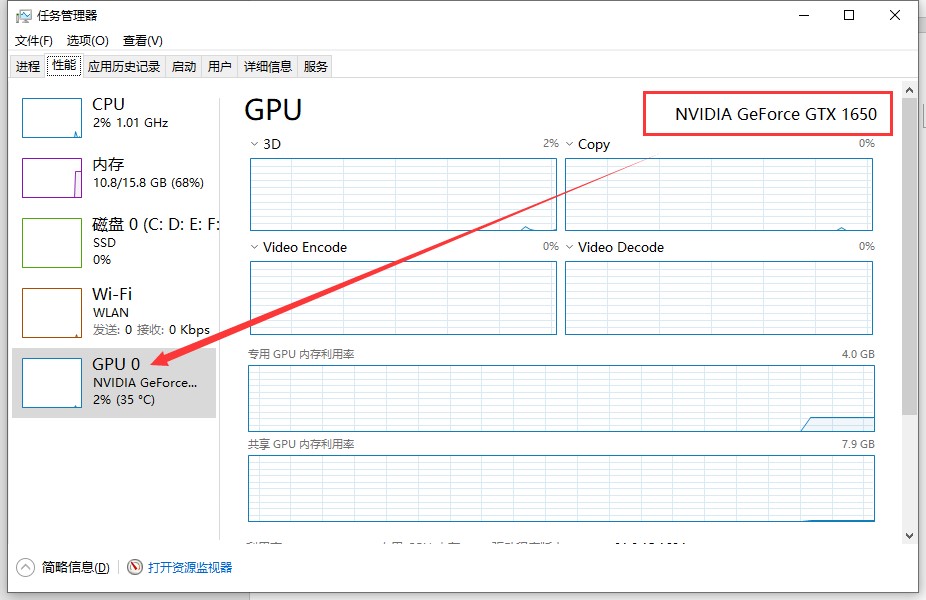Select the Wi-Fi WLAN graph thumbnail
Image resolution: width=926 pixels, height=600 pixels.
52,313
